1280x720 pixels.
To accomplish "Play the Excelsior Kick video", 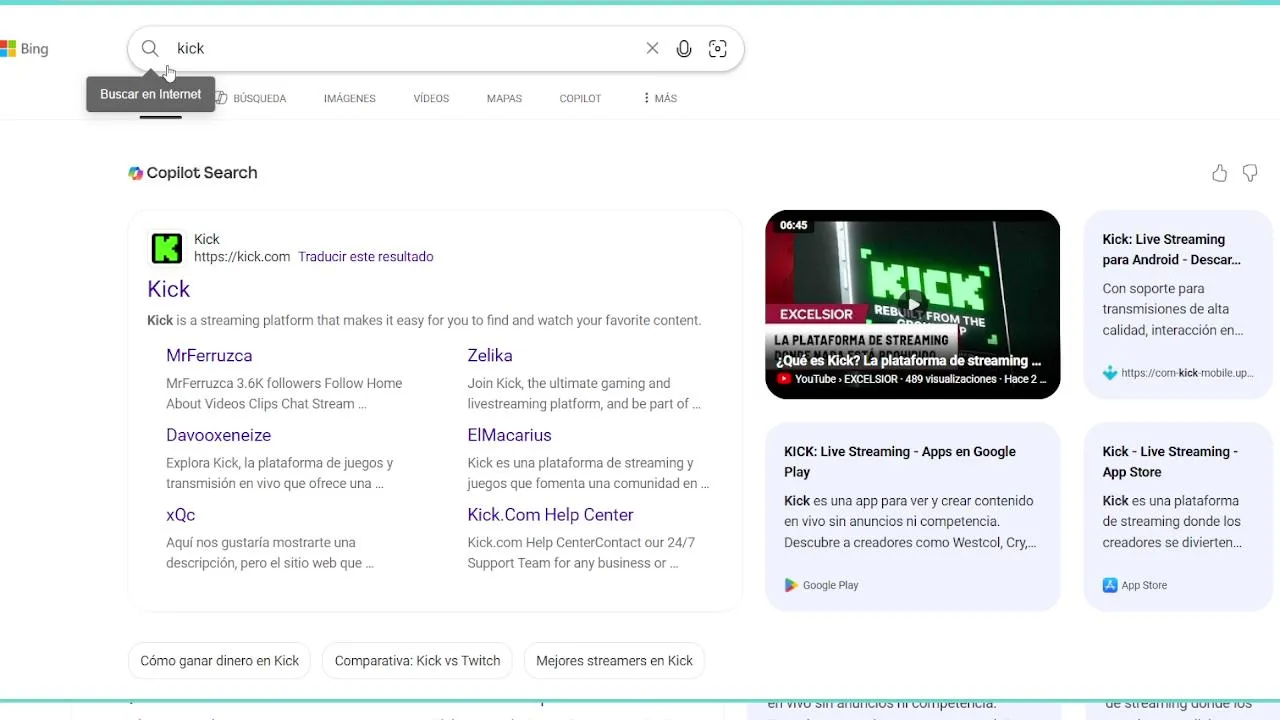I will pyautogui.click(x=912, y=304).
